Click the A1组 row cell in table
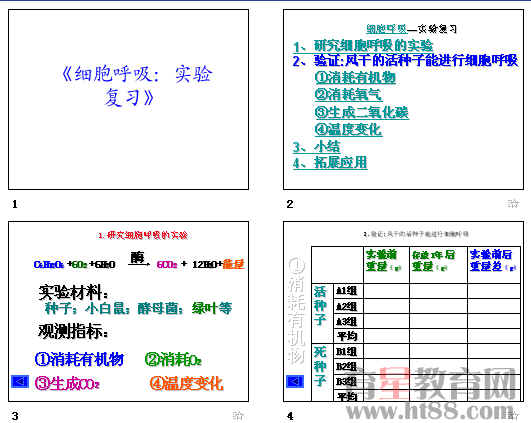 (348, 291)
